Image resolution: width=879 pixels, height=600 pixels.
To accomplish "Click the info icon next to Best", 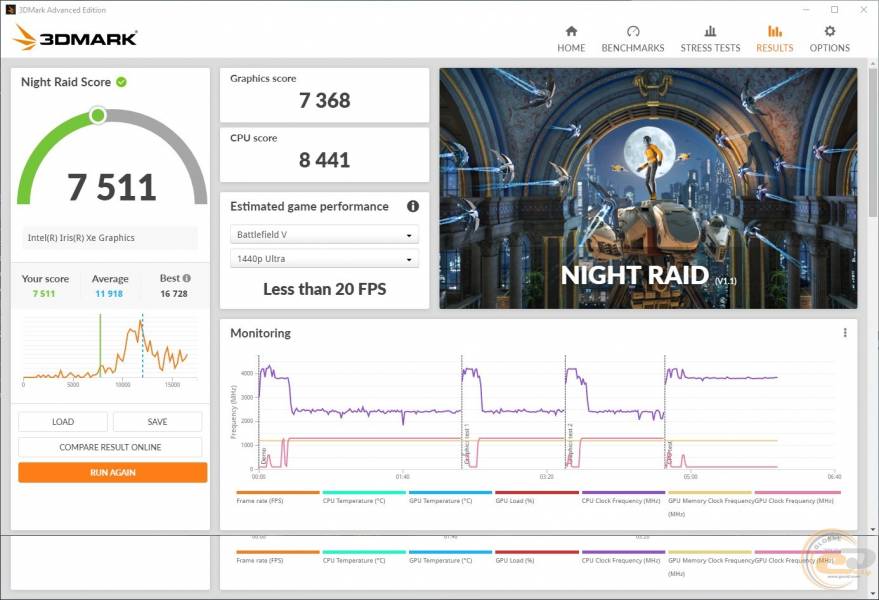I will (x=187, y=278).
